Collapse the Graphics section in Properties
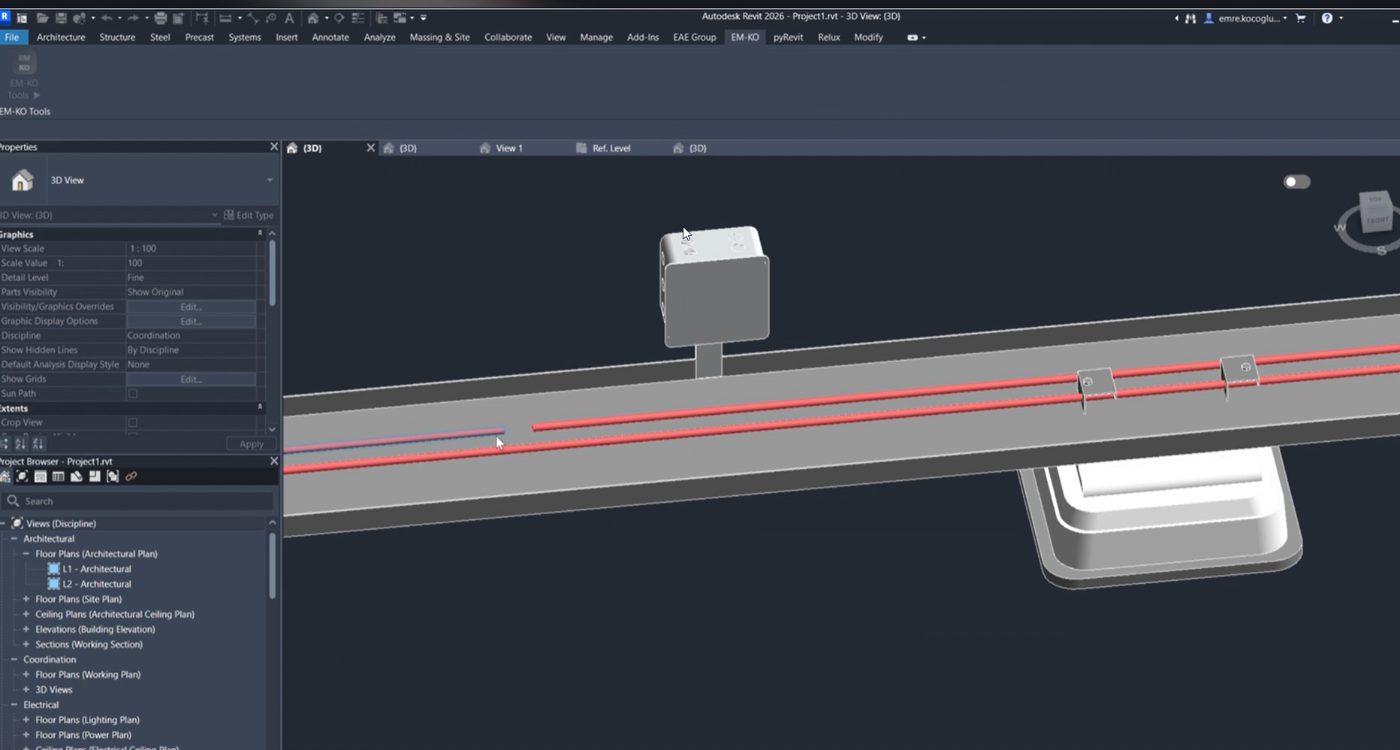Screen dimensions: 1400x750 click(260, 234)
